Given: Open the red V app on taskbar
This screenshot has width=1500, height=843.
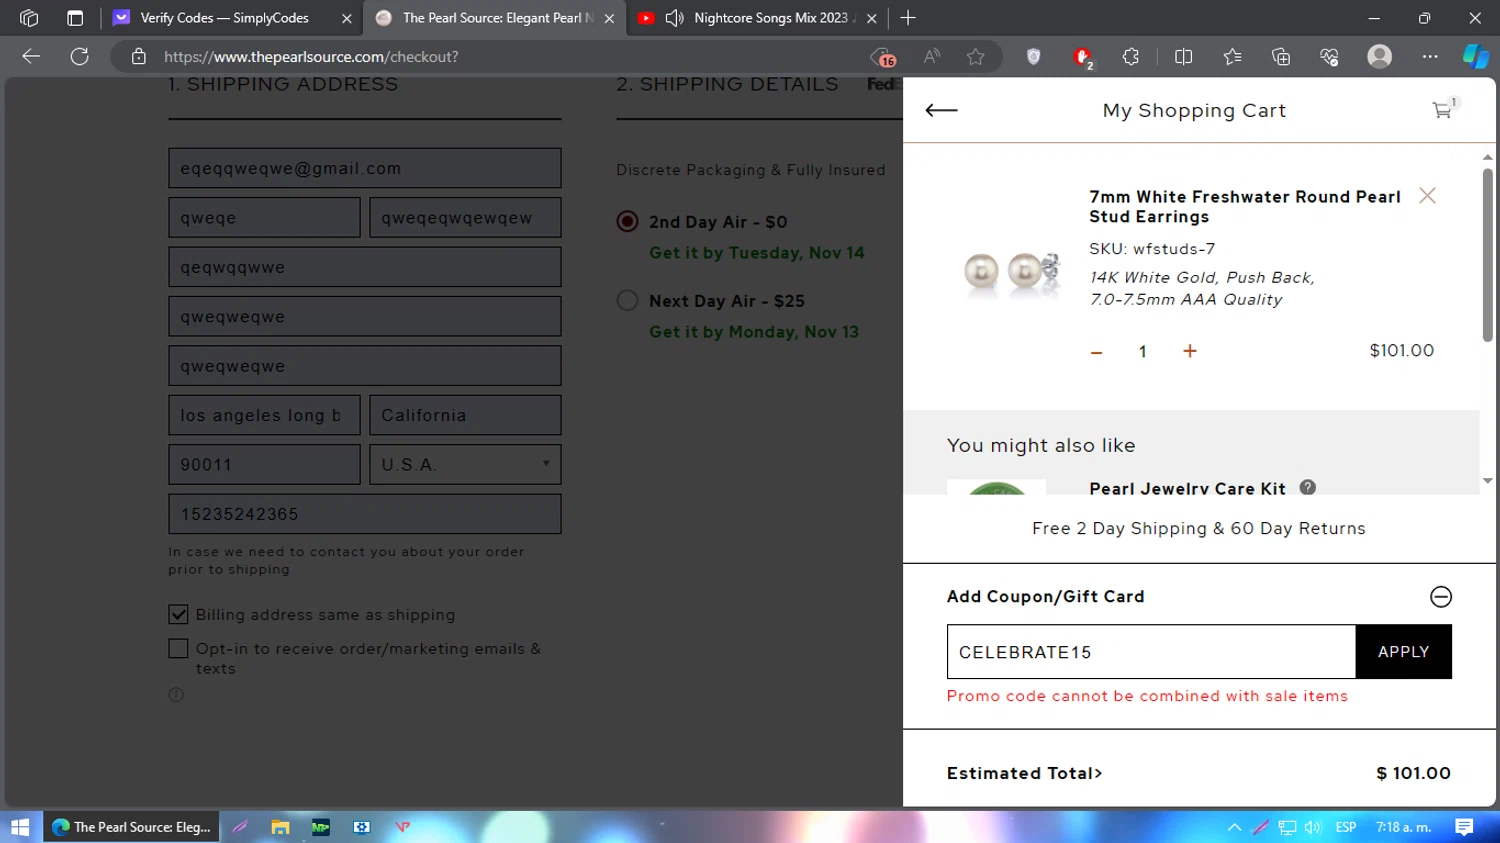Looking at the screenshot, I should point(402,827).
